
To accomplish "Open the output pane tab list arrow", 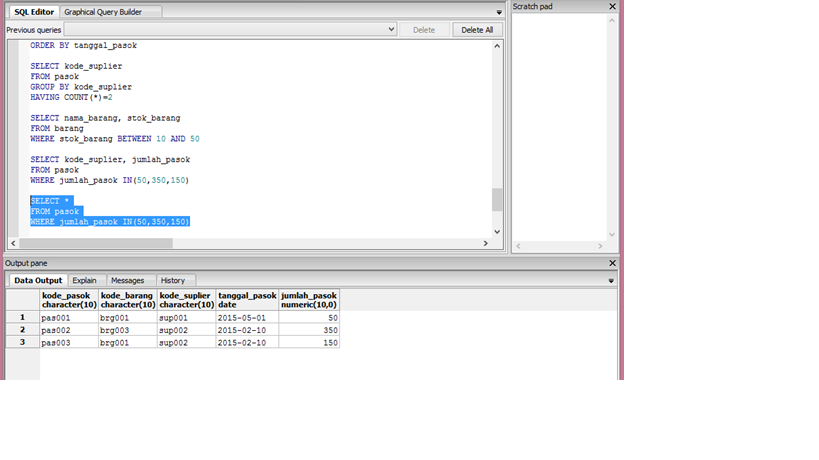I will (611, 281).
